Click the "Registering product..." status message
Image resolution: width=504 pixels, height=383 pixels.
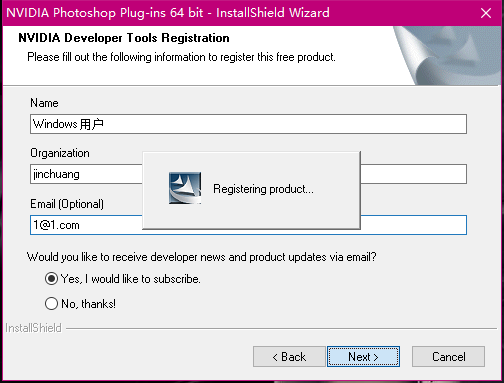click(x=263, y=189)
